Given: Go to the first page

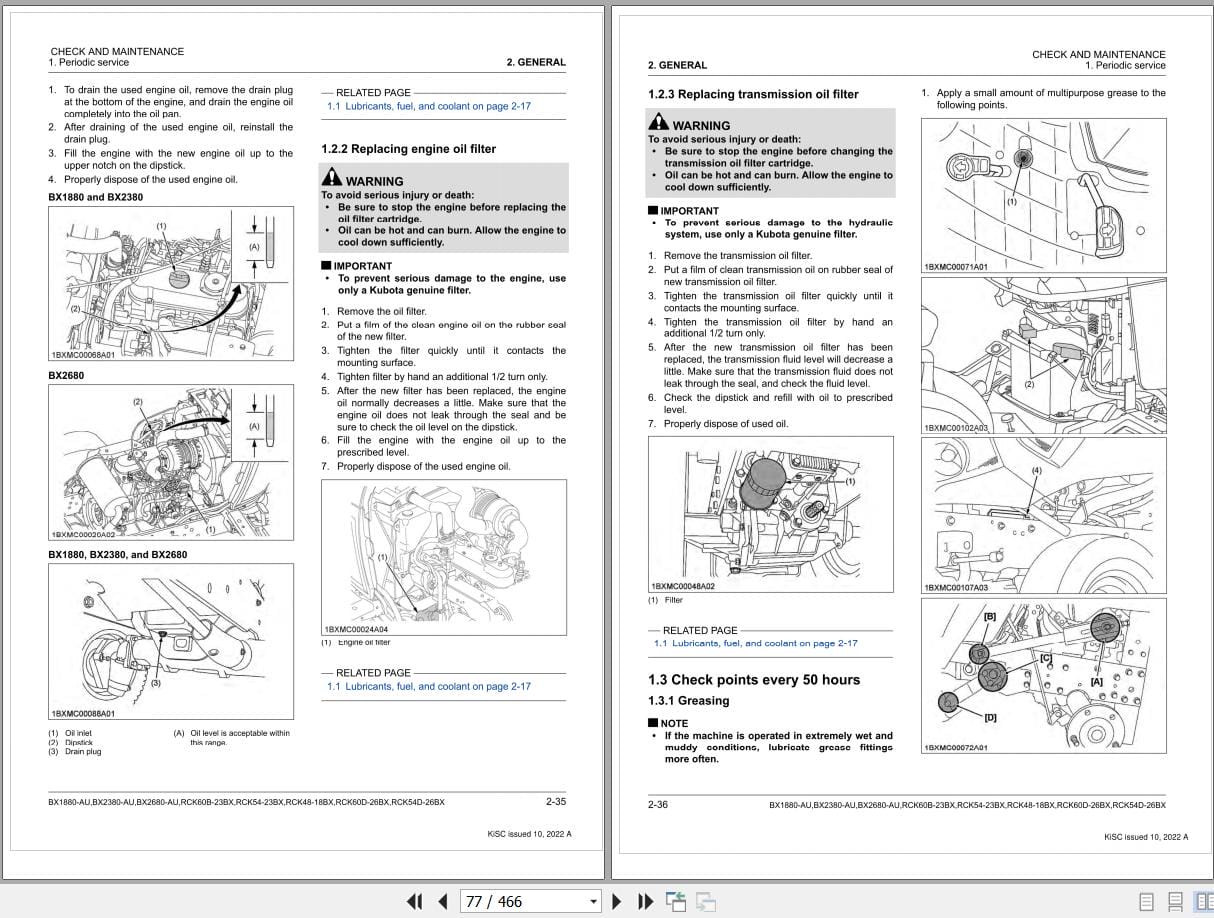Looking at the screenshot, I should (413, 901).
